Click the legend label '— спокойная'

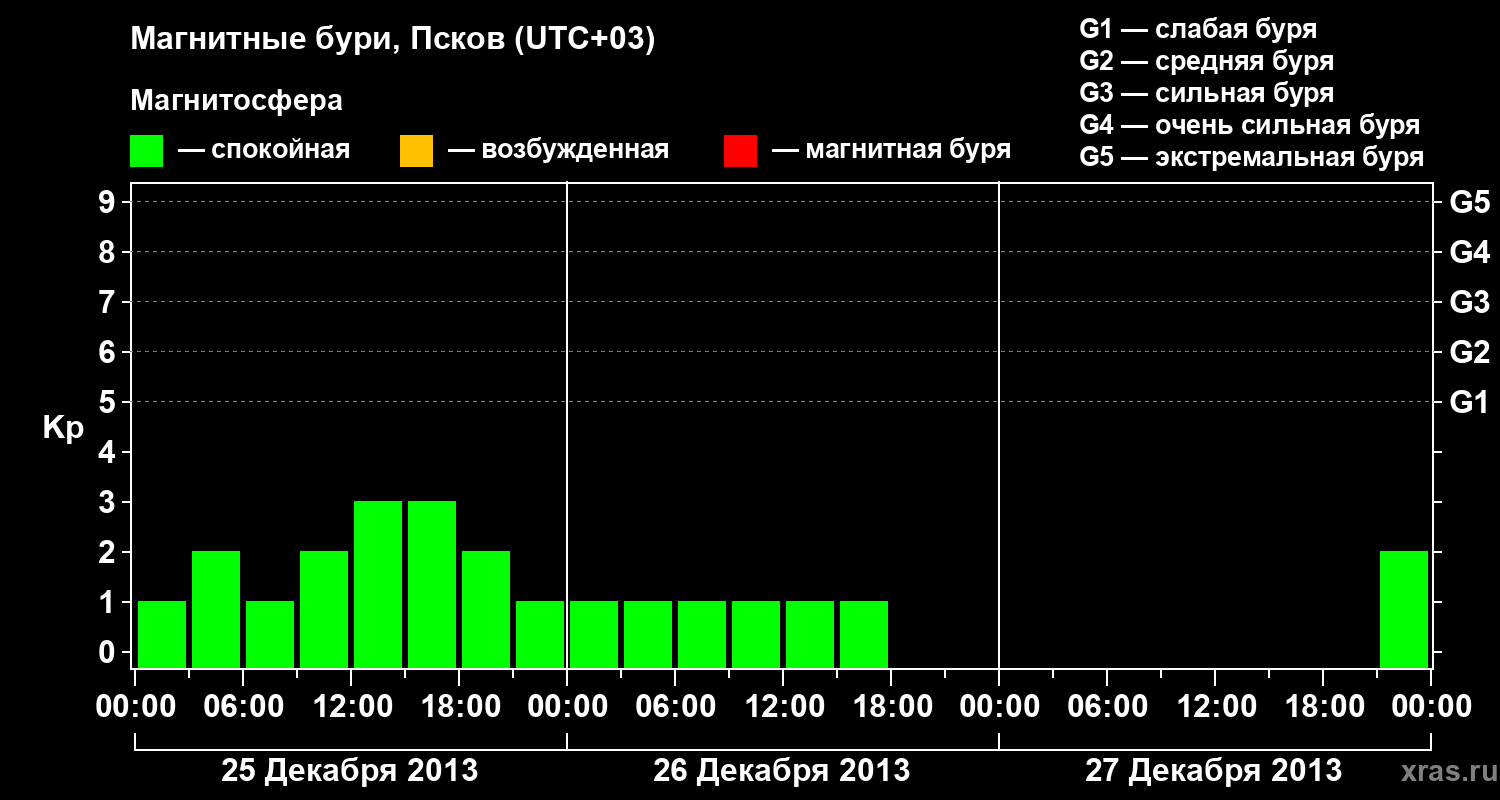click(x=264, y=151)
